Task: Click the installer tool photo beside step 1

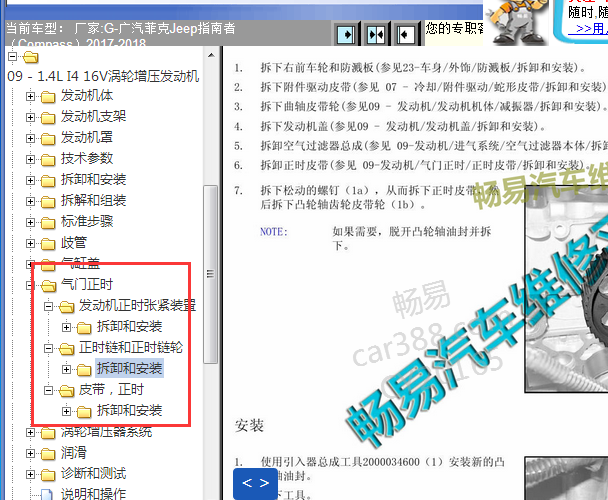Action: pos(566,478)
